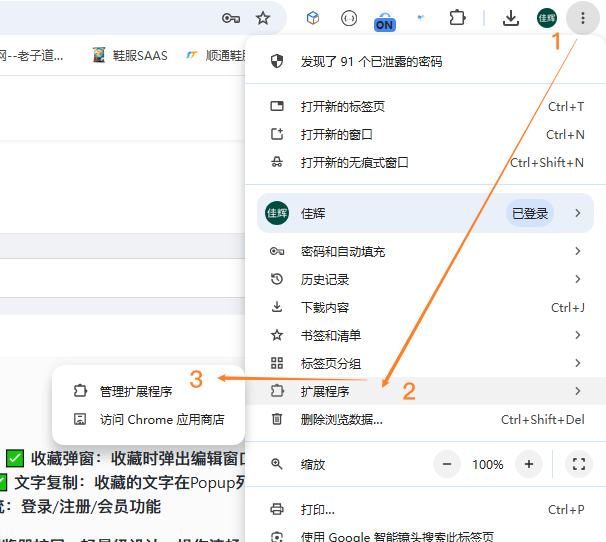Expand 扩展程序 submenu
This screenshot has width=606, height=542.
pyautogui.click(x=425, y=391)
